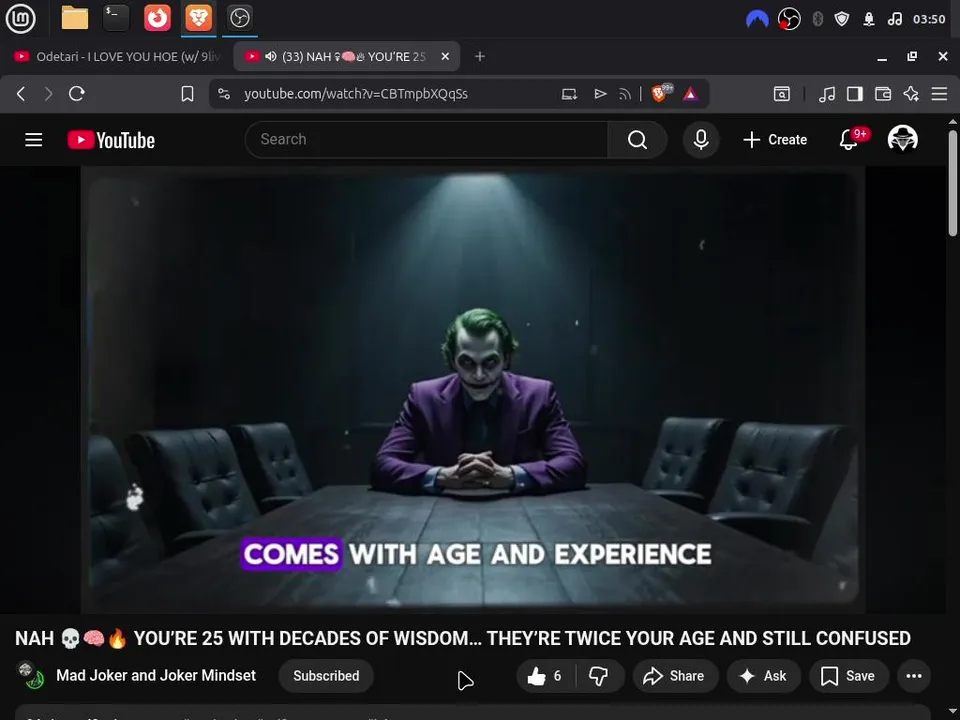
Task: Open the tab search toolbar button
Action: (782, 94)
